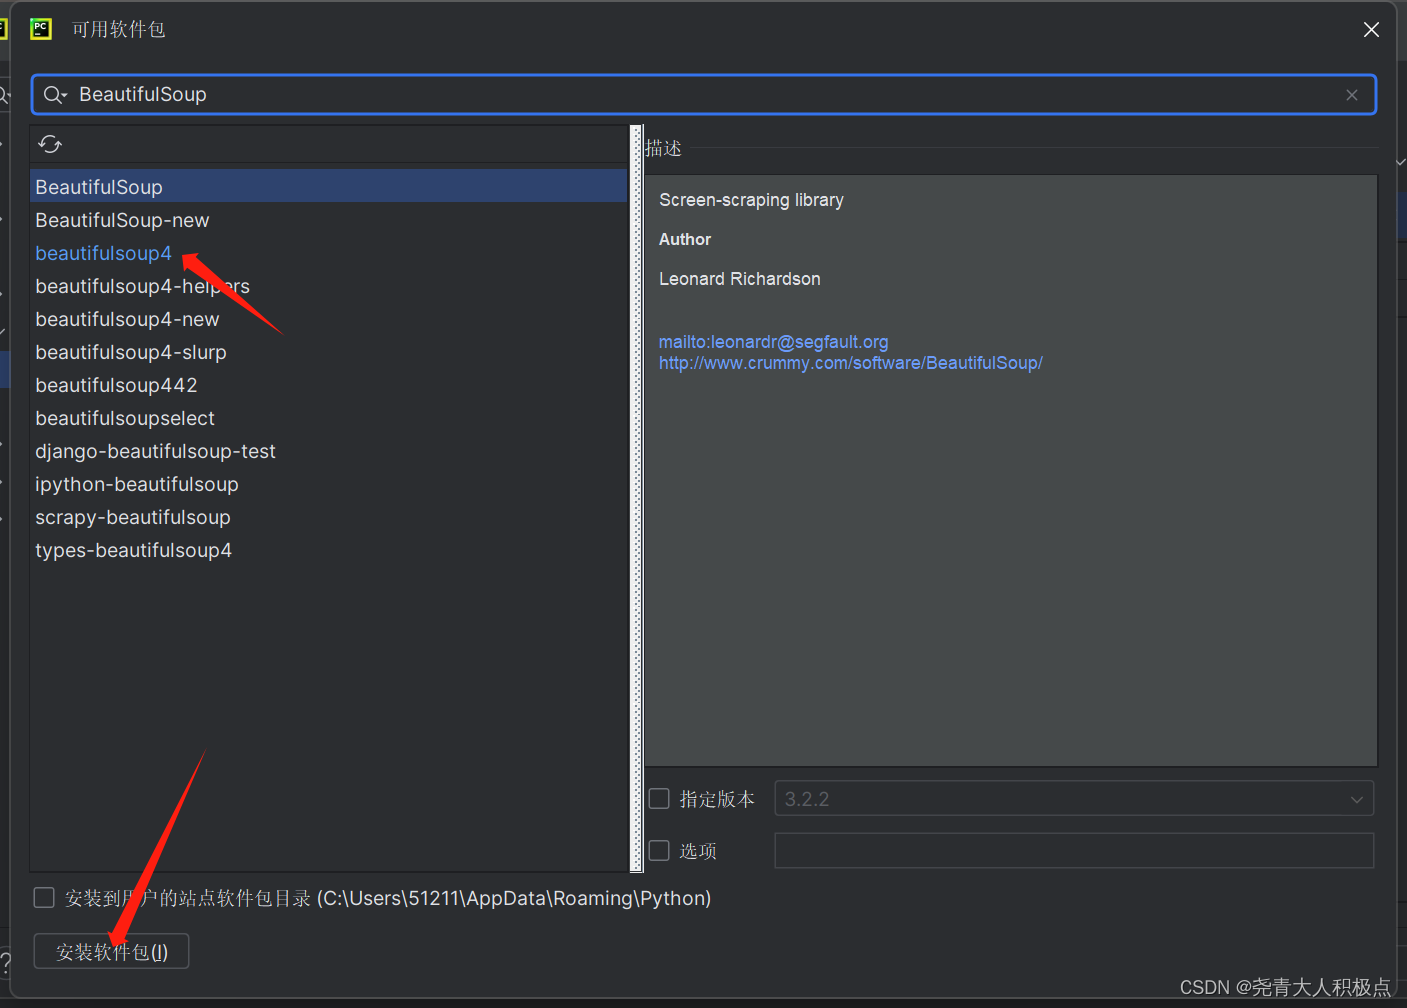Clear the search field with the X icon
The height and width of the screenshot is (1008, 1407).
[1352, 95]
